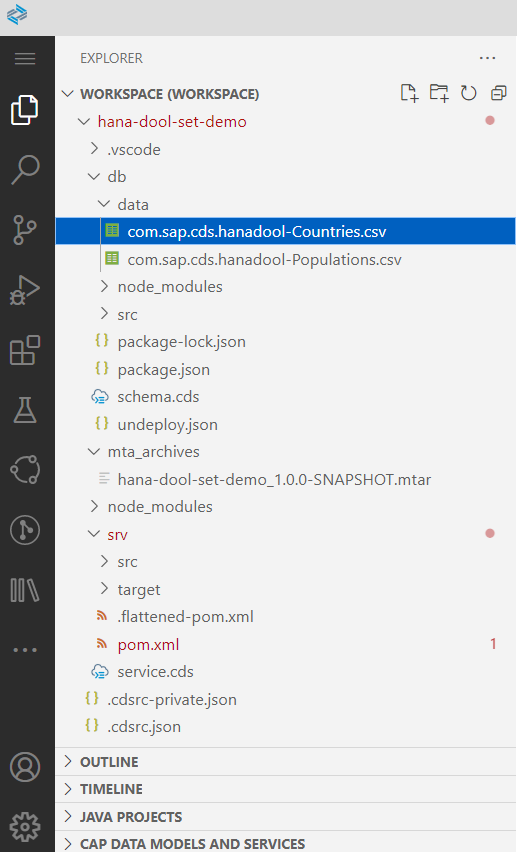Expand the root-level node_modules folder

pos(94,506)
